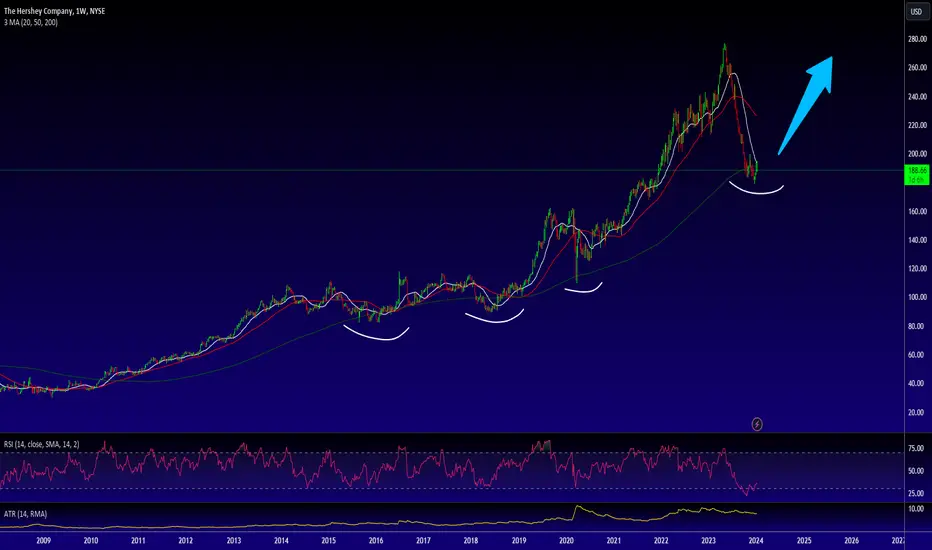Click the 240.00 price axis label
932x550 pixels.
click(x=917, y=96)
